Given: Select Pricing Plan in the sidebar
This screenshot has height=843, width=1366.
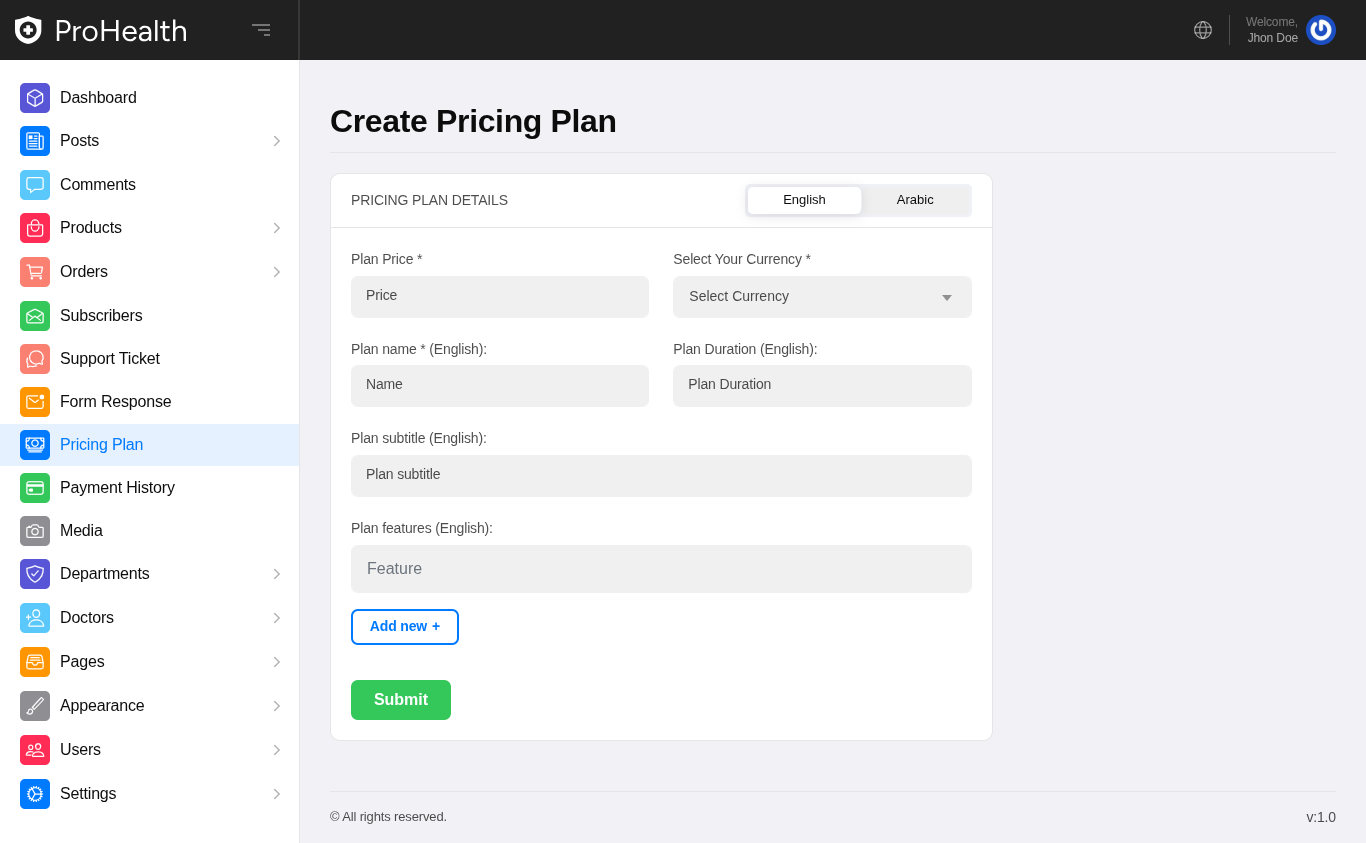Looking at the screenshot, I should [101, 445].
